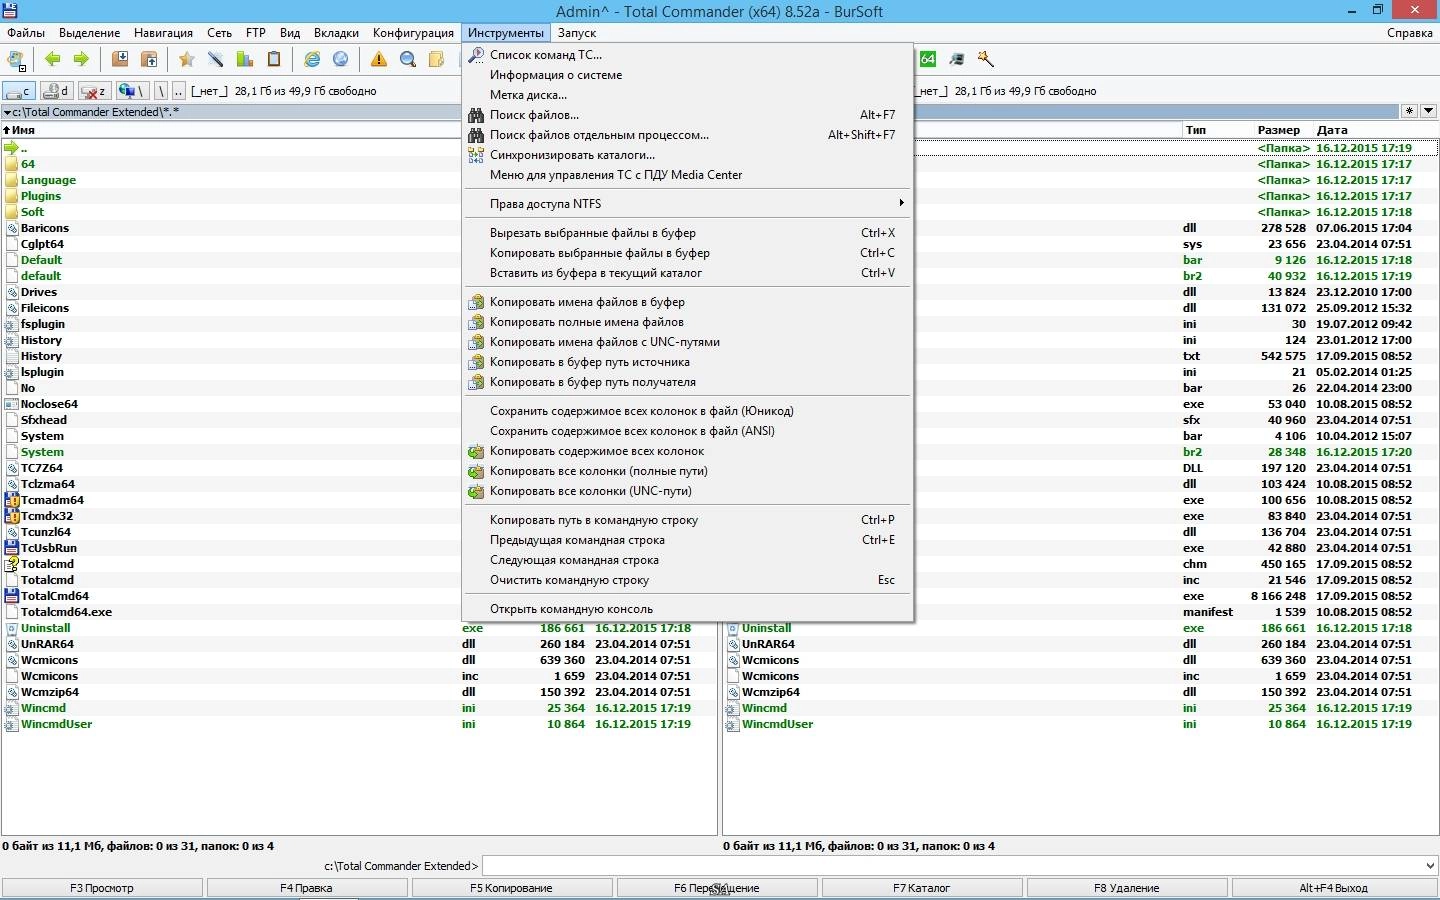1440x900 pixels.
Task: Click the green Forward arrow toolbar icon
Action: pos(81,59)
